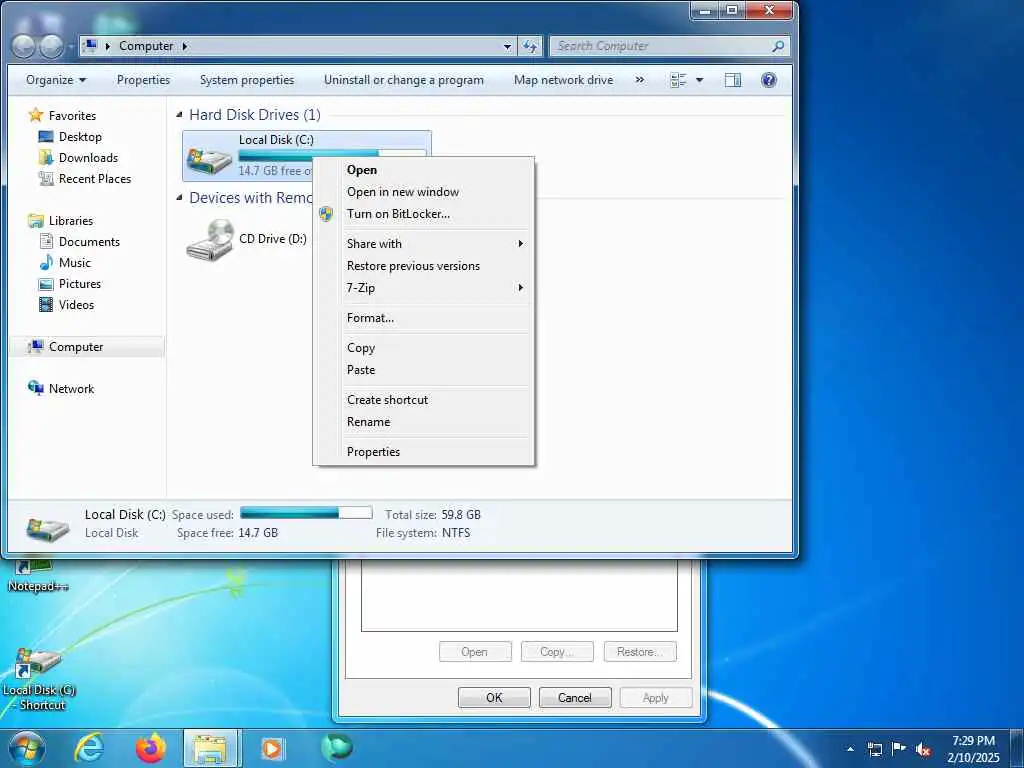Toggle the preview pane icon

coord(733,80)
